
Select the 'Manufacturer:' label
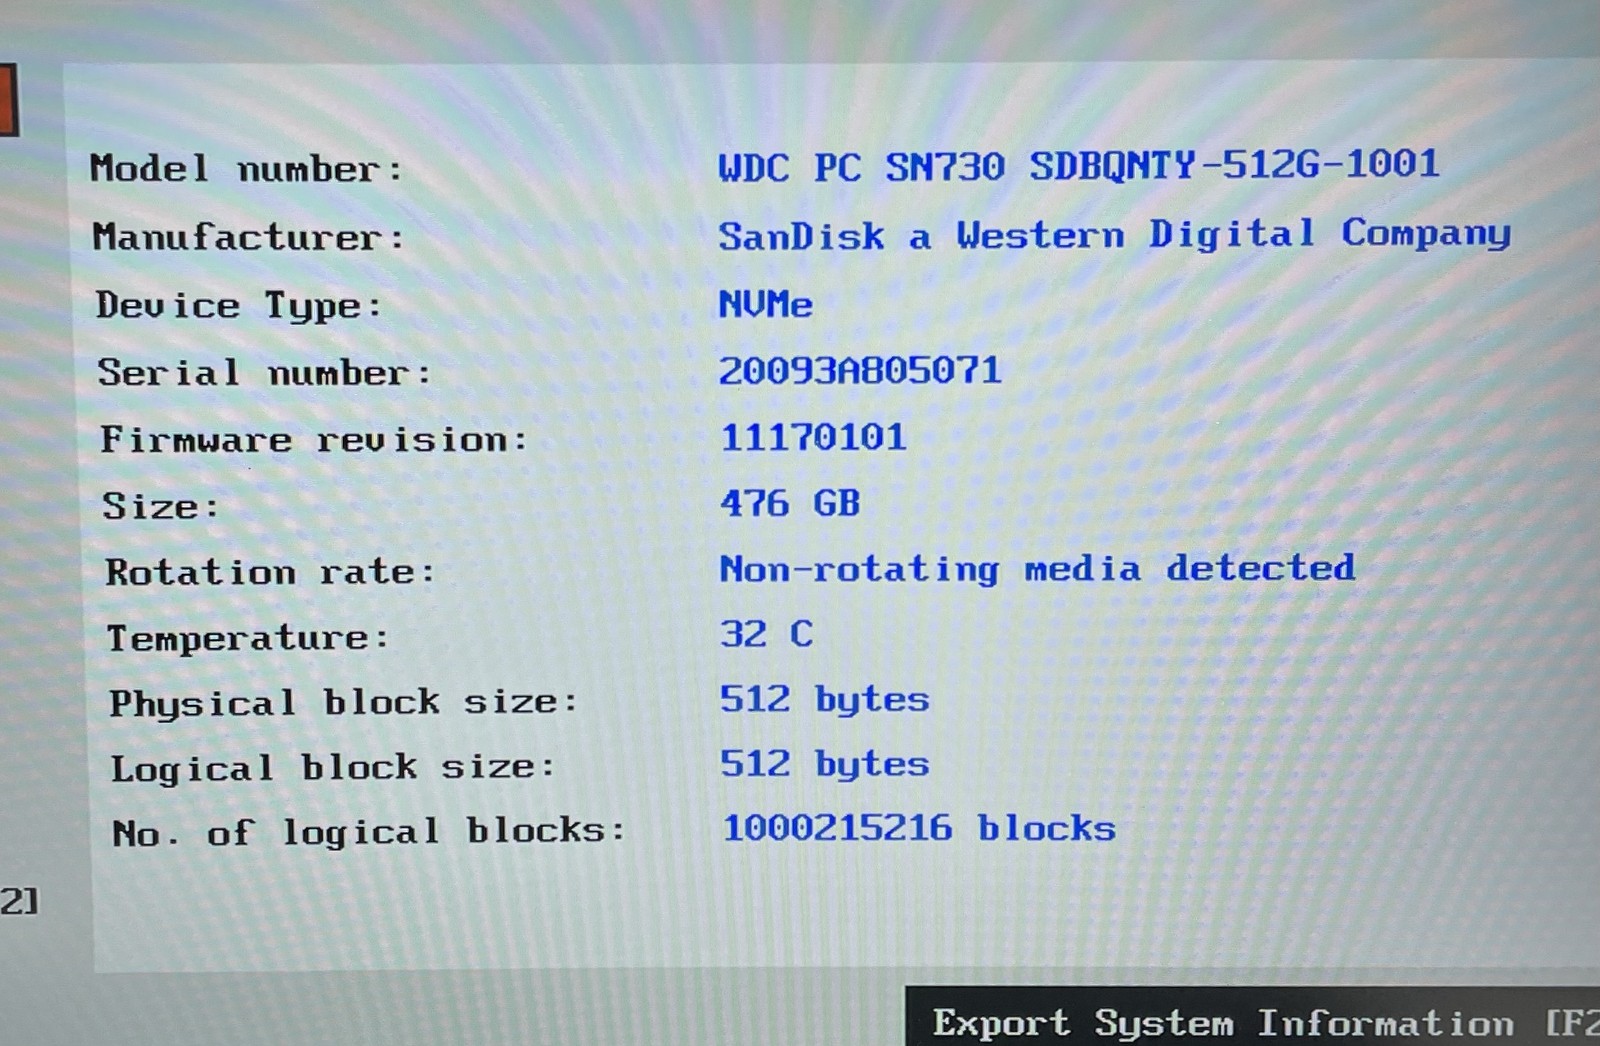pos(248,237)
